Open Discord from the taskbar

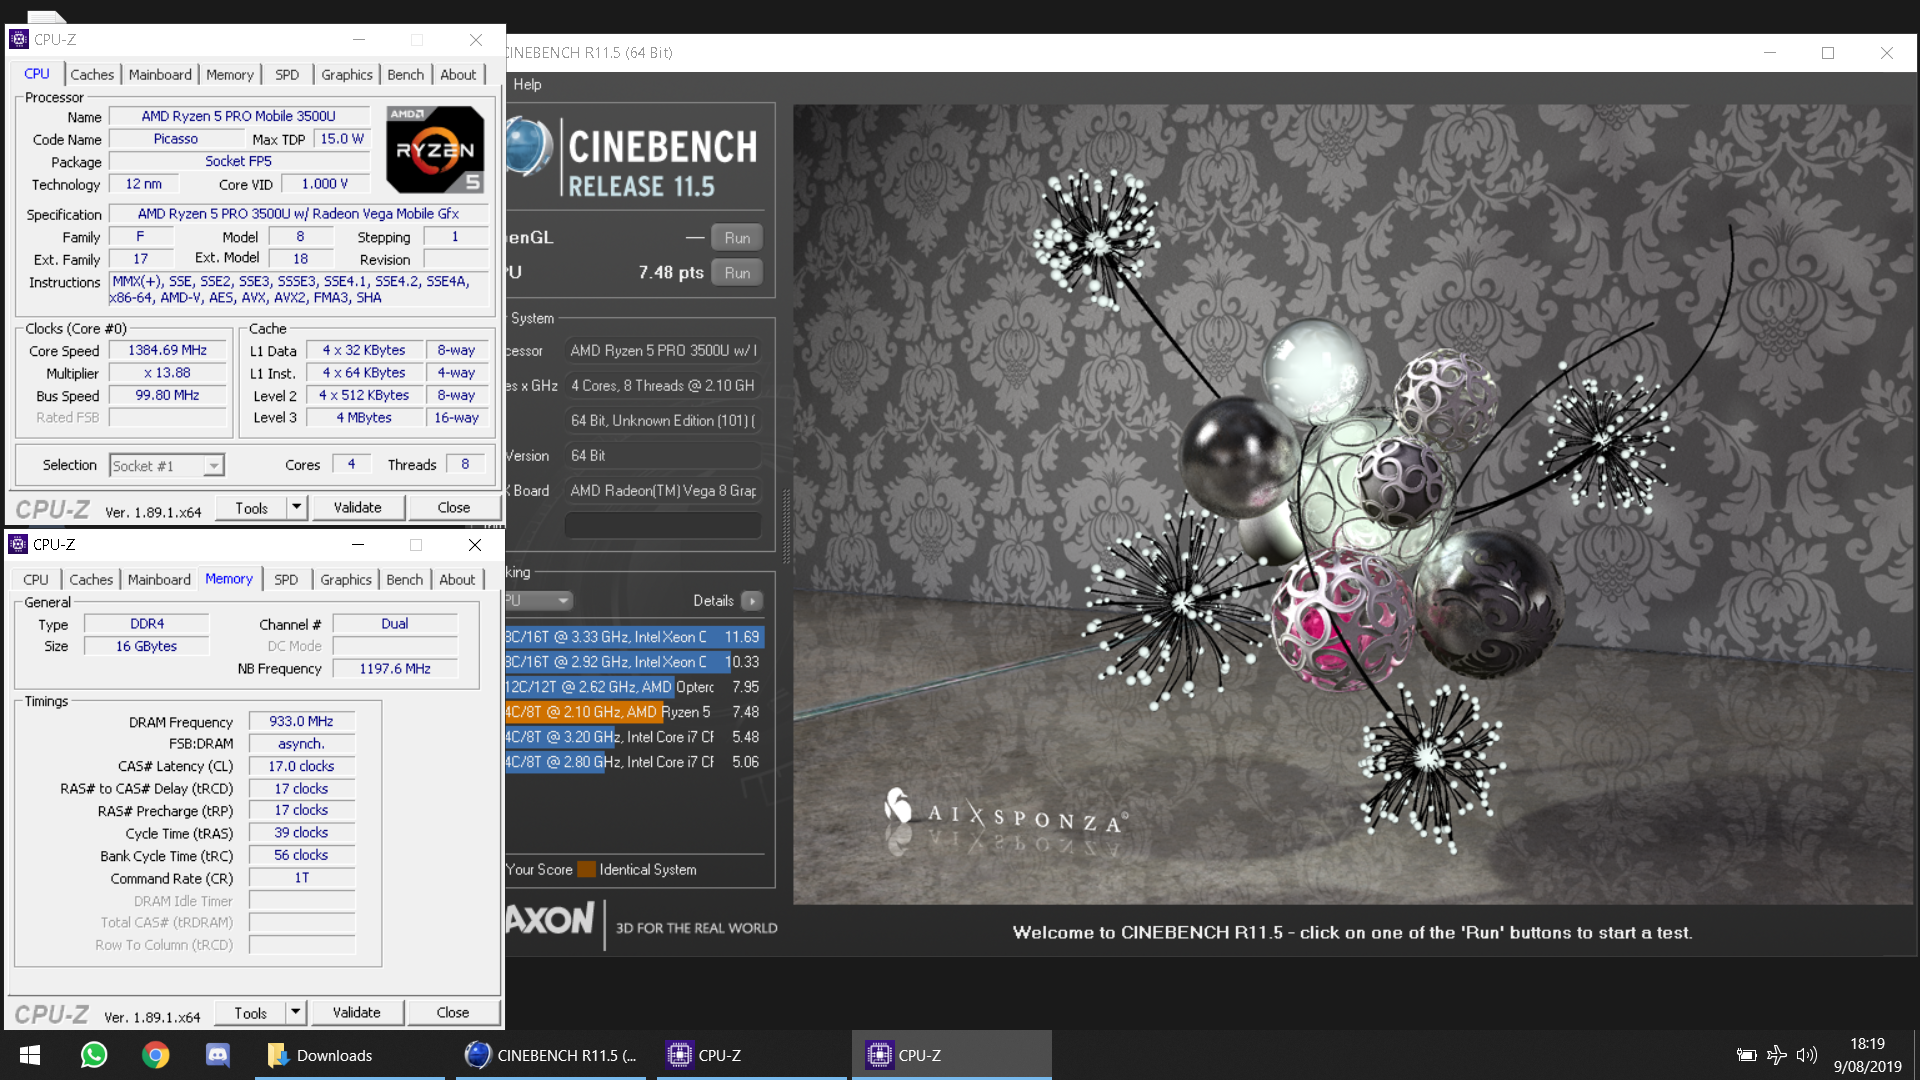[x=217, y=1055]
